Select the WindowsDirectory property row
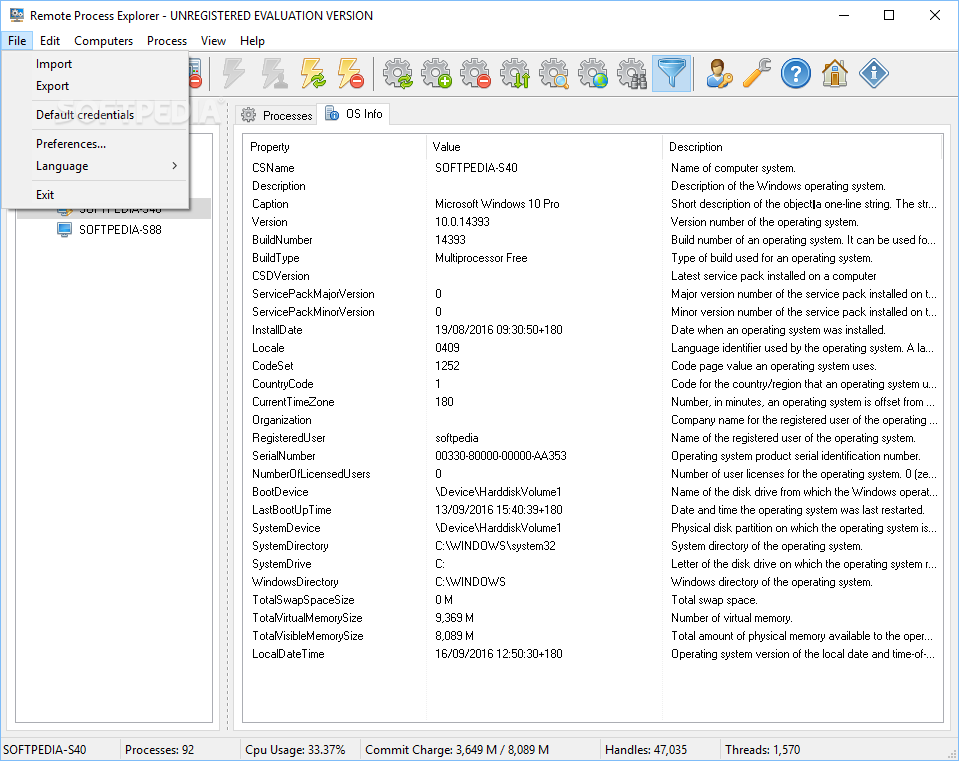 point(592,582)
